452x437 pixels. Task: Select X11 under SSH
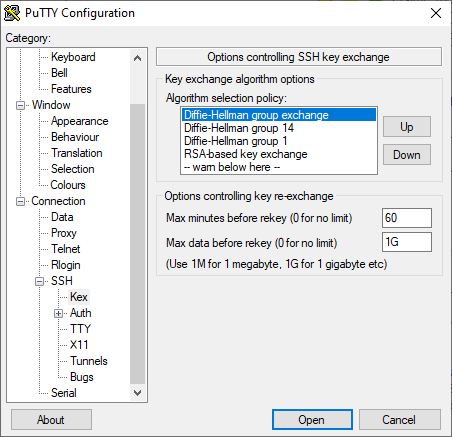pyautogui.click(x=79, y=345)
